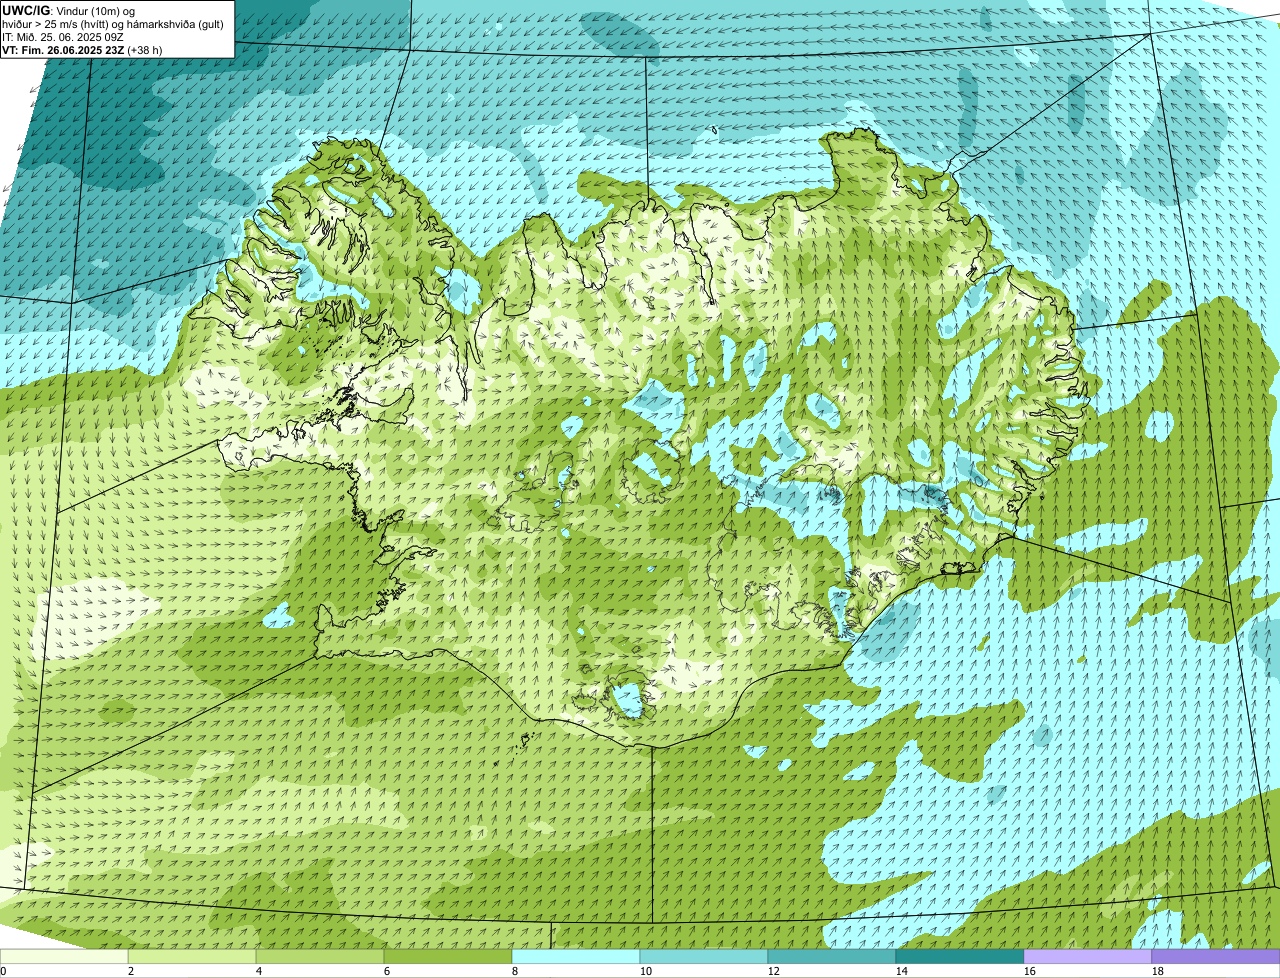Viewport: 1280px width, 978px height.
Task: Click the legend scale label "14"
Action: tap(902, 971)
